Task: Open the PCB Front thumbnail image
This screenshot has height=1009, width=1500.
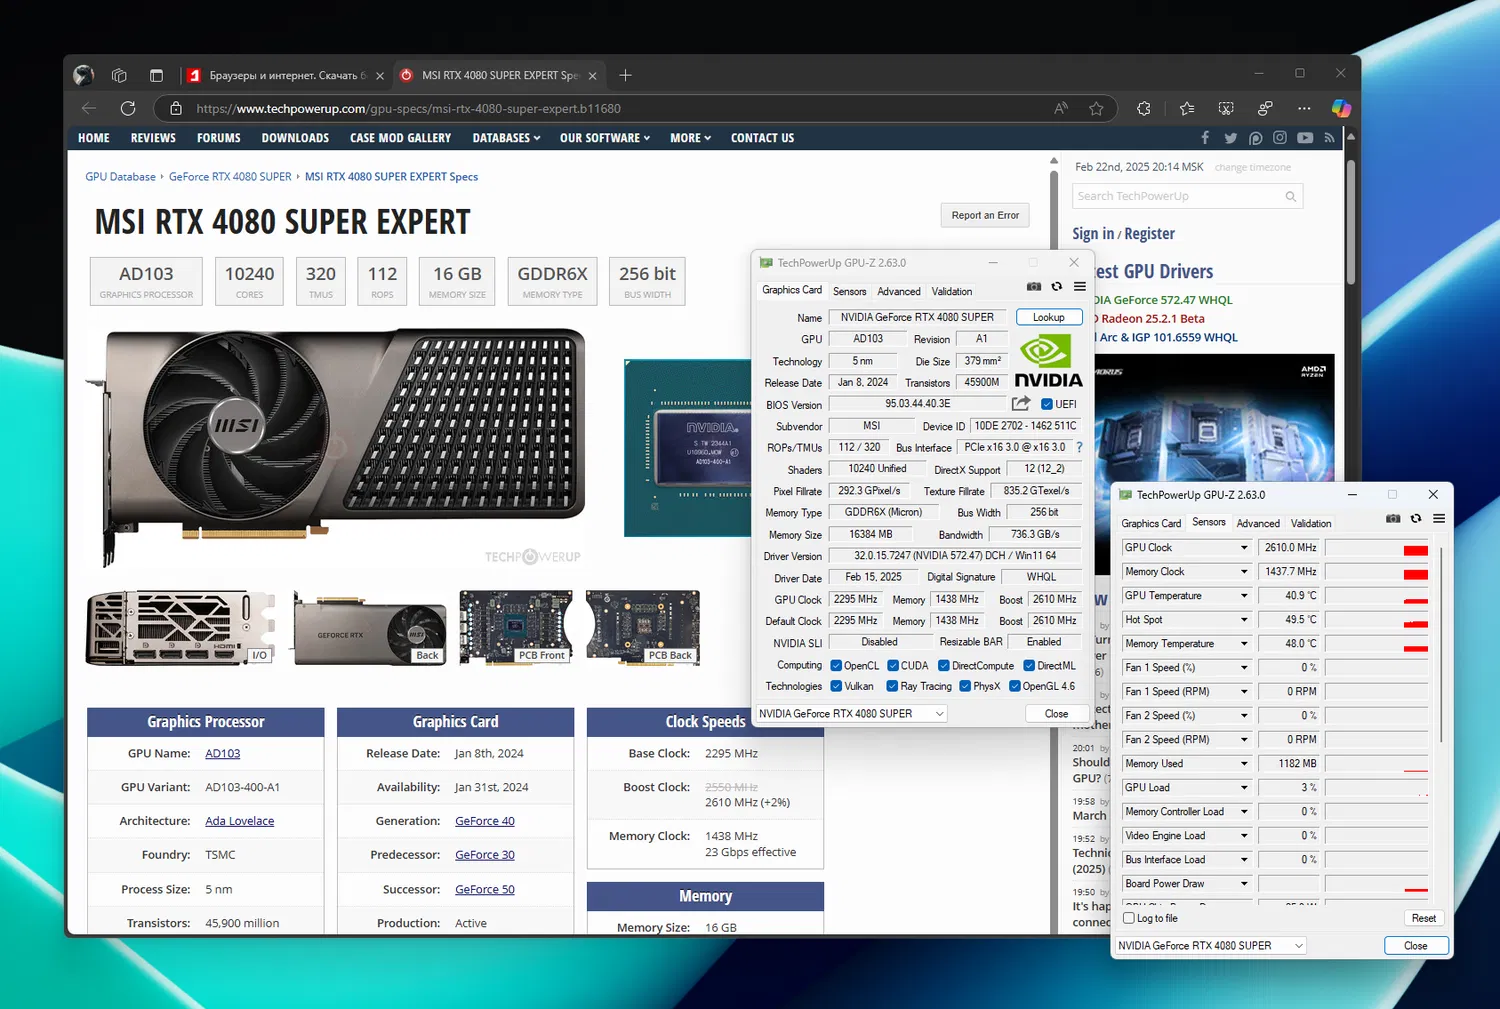Action: 516,627
